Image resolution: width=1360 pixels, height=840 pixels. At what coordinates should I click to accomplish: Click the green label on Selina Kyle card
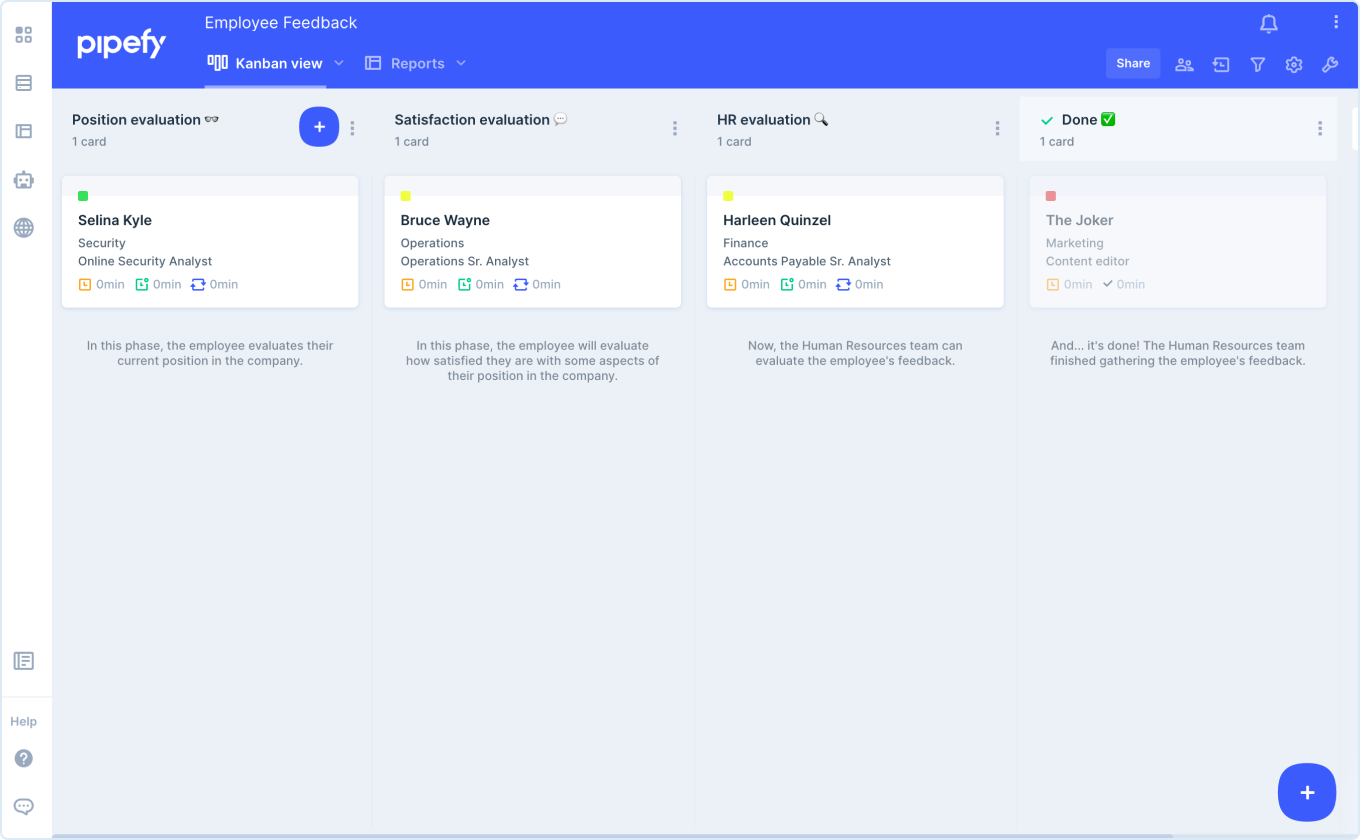83,196
